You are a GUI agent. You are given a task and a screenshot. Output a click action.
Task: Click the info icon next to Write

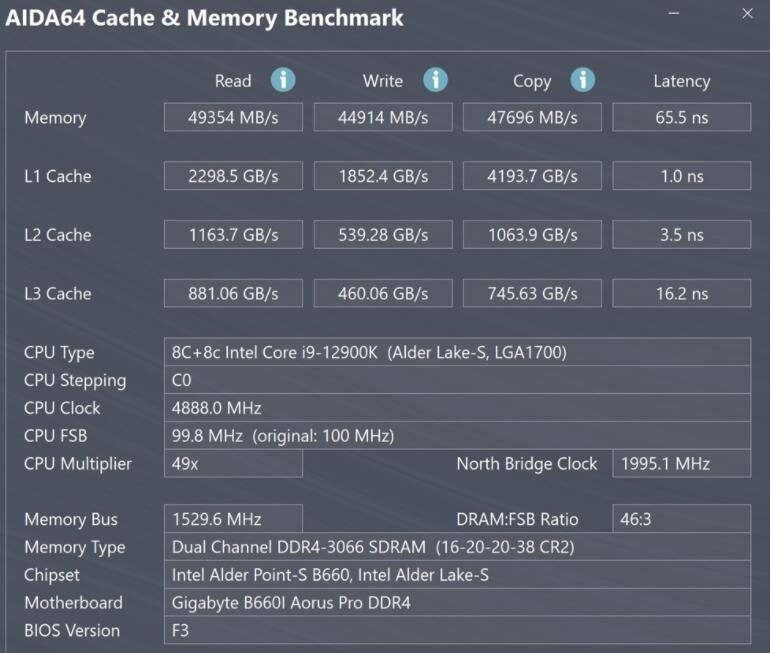click(x=435, y=80)
